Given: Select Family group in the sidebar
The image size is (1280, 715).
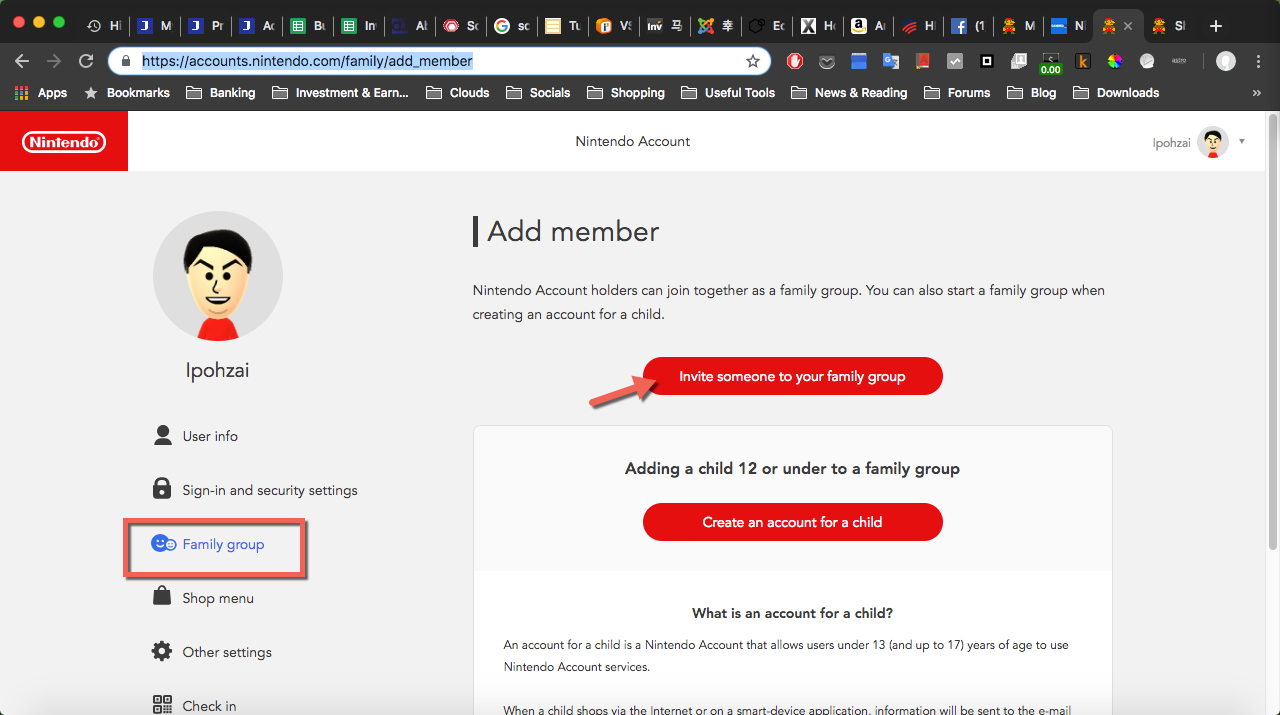Looking at the screenshot, I should [223, 545].
